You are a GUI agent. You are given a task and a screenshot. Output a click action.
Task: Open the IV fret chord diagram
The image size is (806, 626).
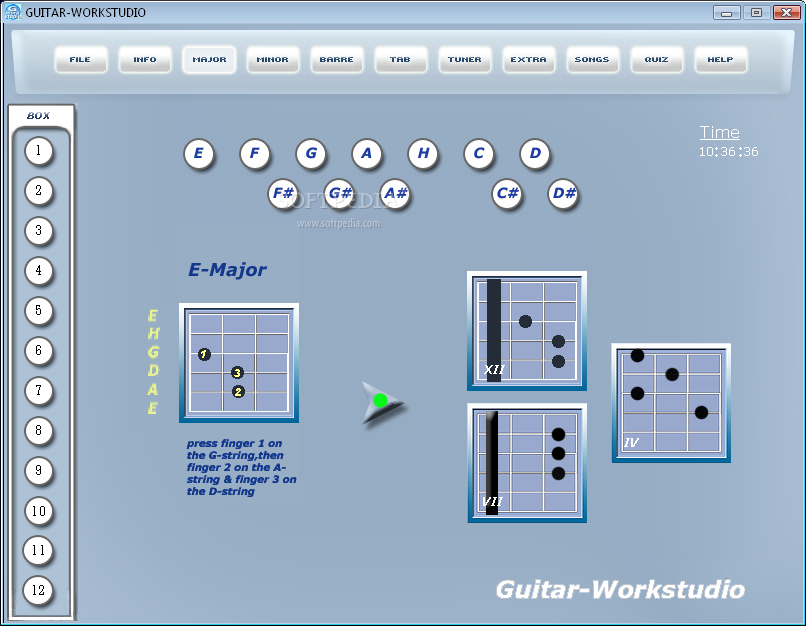click(671, 403)
